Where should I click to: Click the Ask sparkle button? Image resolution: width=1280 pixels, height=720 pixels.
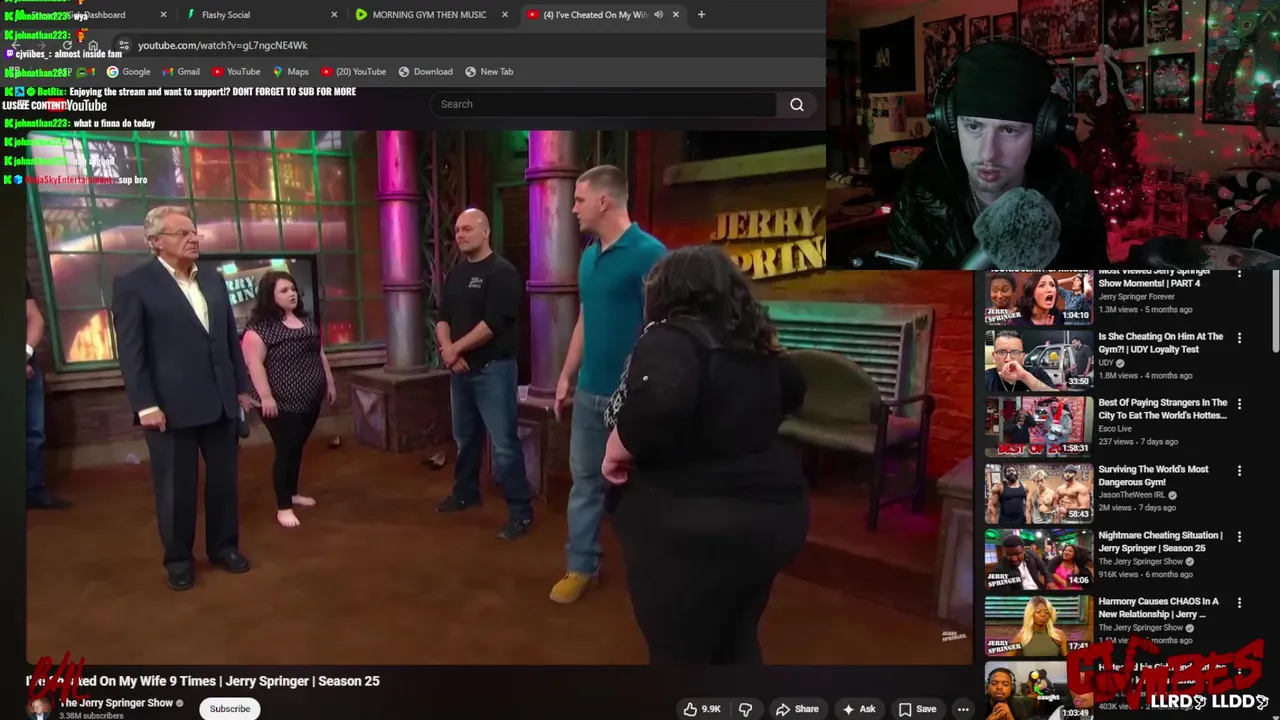pyautogui.click(x=859, y=709)
